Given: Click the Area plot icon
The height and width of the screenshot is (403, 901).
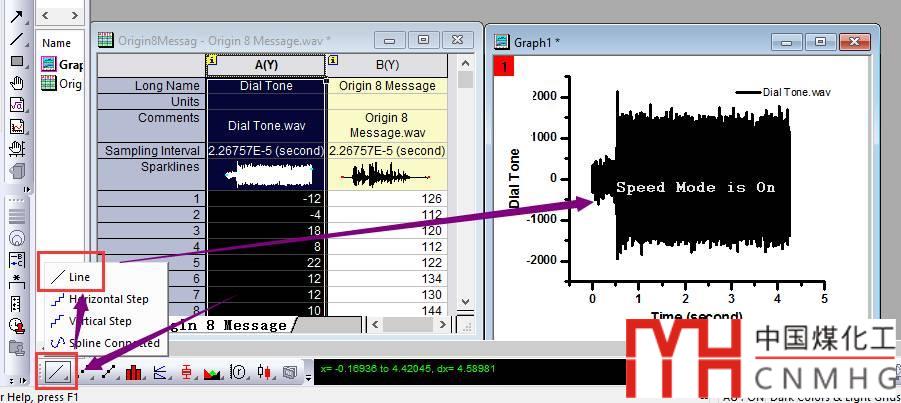Looking at the screenshot, I should 212,372.
